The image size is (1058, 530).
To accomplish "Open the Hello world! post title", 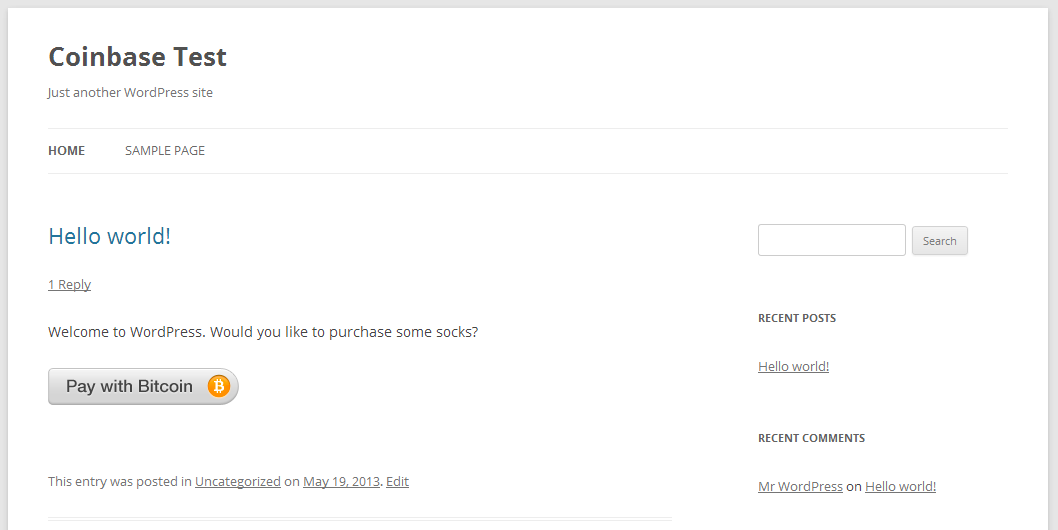I will click(x=109, y=236).
